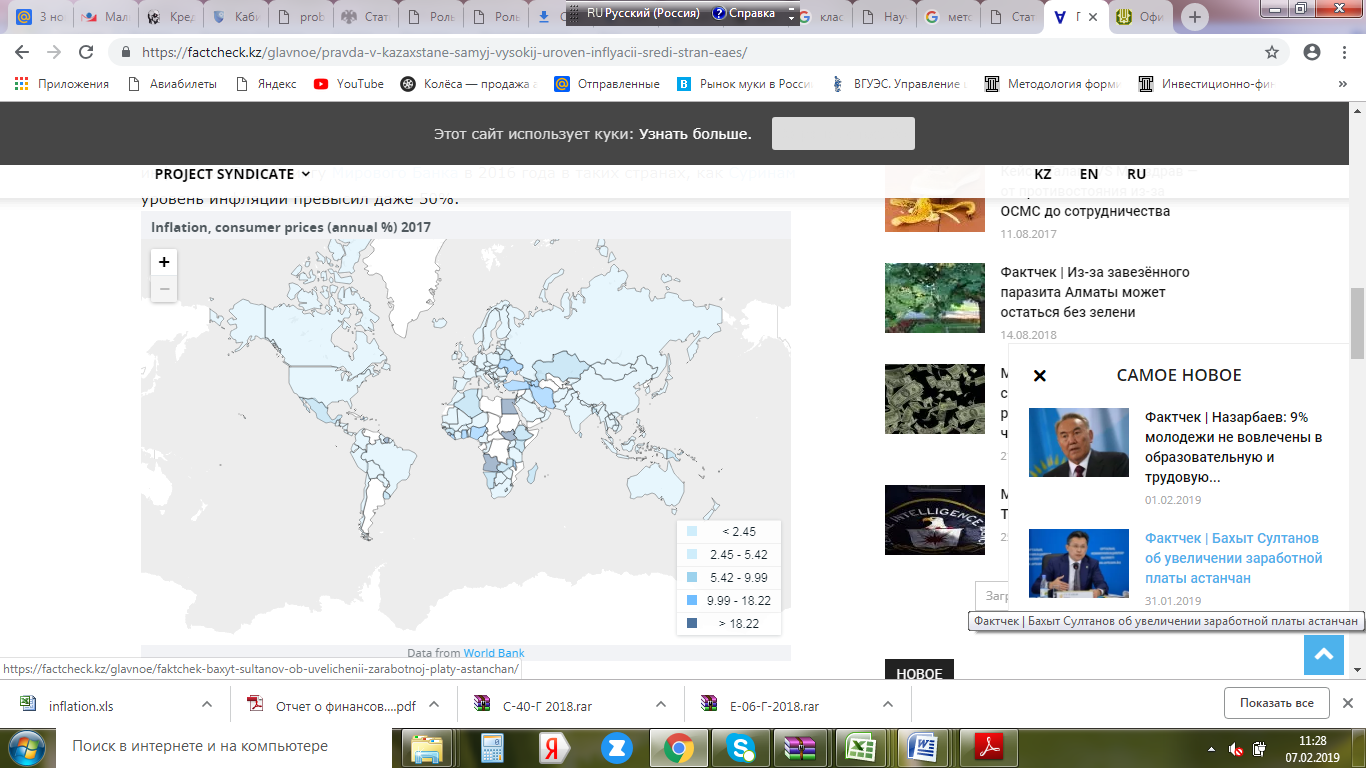
Task: Switch site language to EN
Action: [x=1089, y=174]
